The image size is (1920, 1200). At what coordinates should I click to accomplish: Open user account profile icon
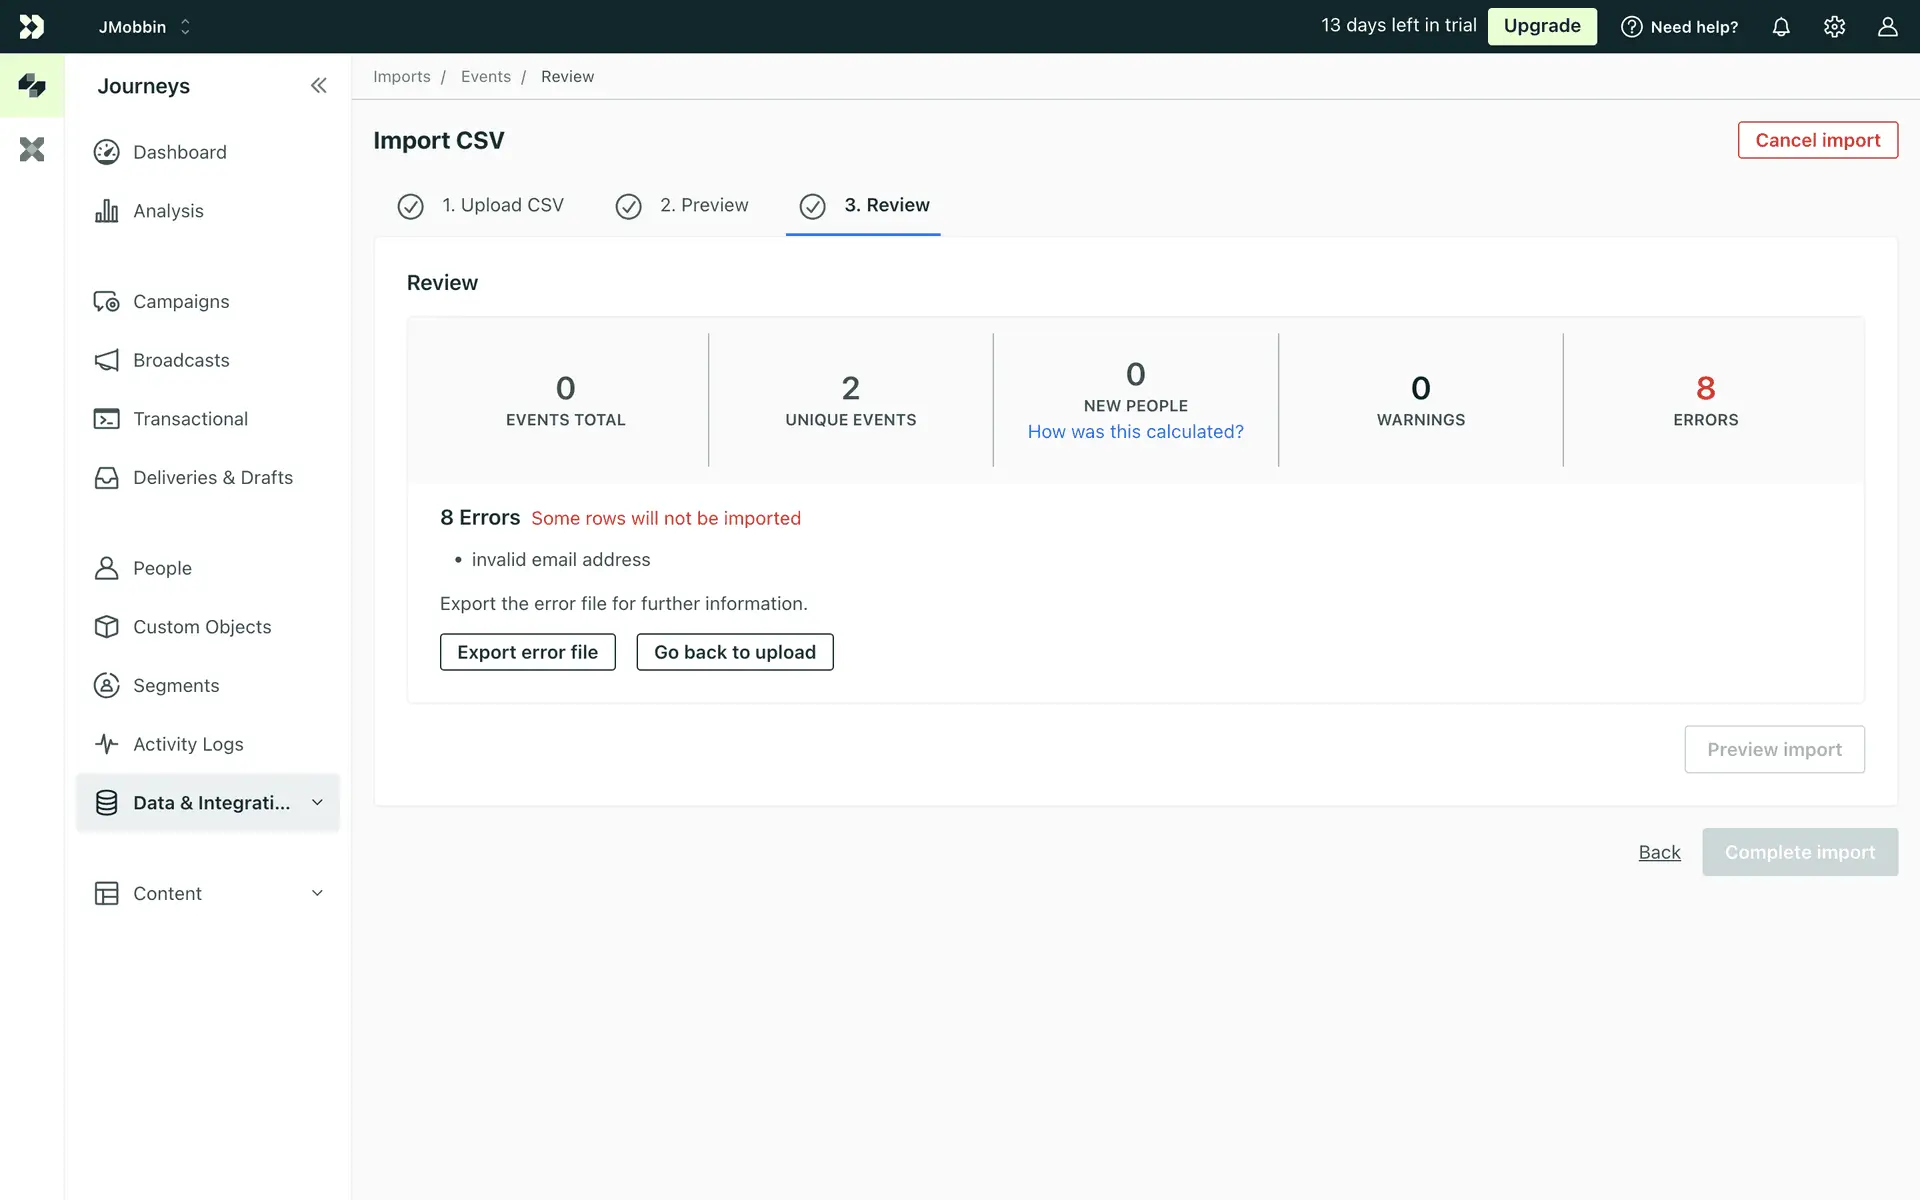point(1887,27)
